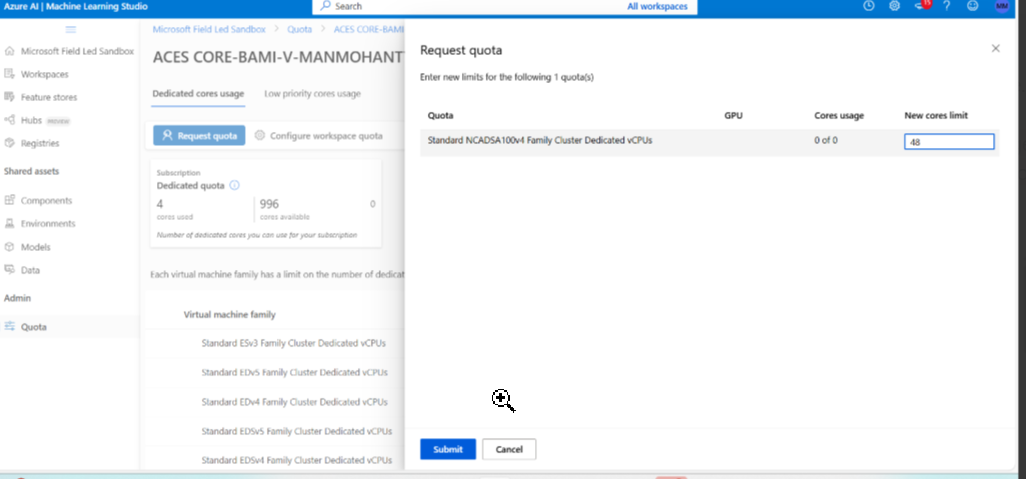Click the ACES CORE-BAMI breadcrumb

369,29
